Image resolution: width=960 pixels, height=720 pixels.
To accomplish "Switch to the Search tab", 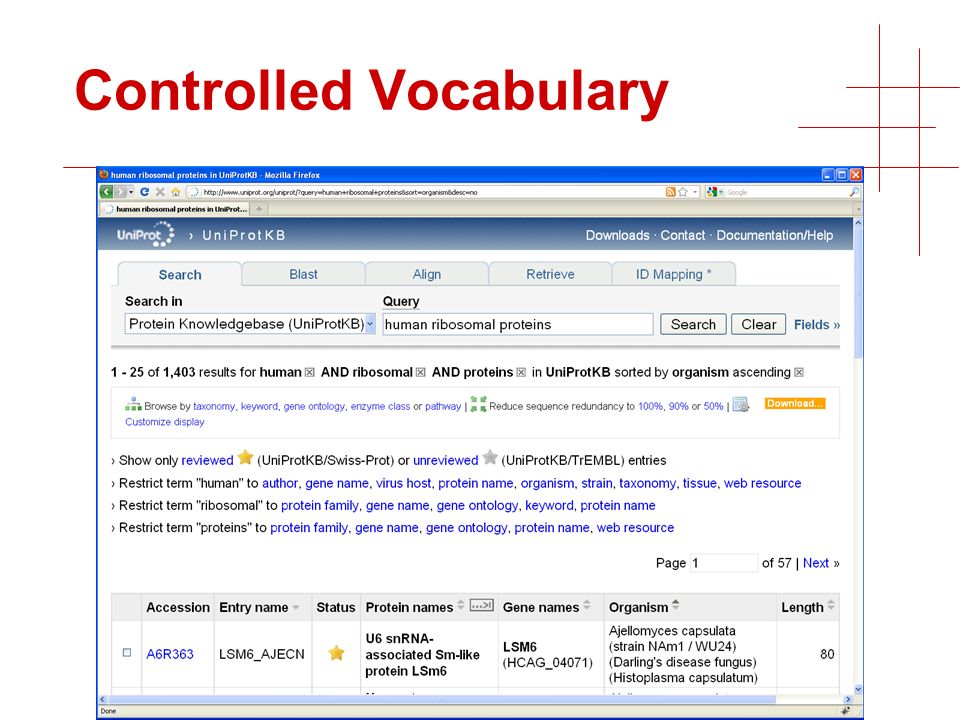I will click(180, 275).
